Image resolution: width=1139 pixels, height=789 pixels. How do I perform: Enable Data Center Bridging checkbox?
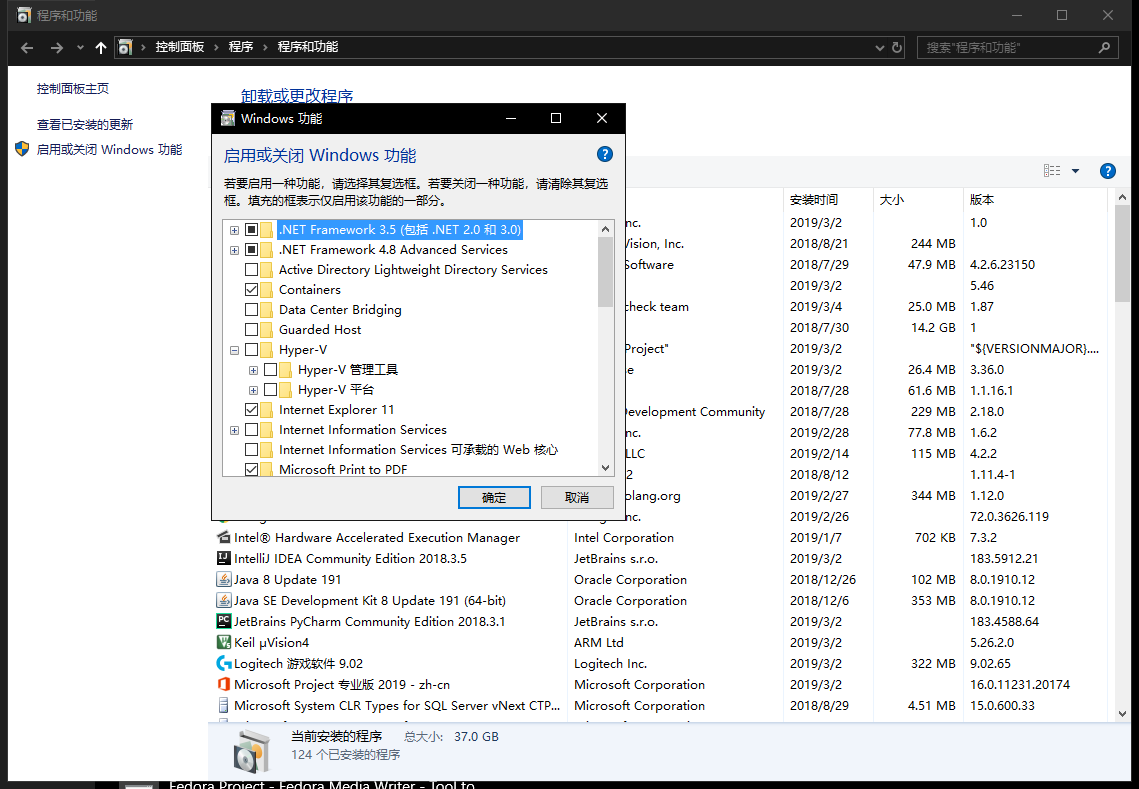click(x=251, y=309)
